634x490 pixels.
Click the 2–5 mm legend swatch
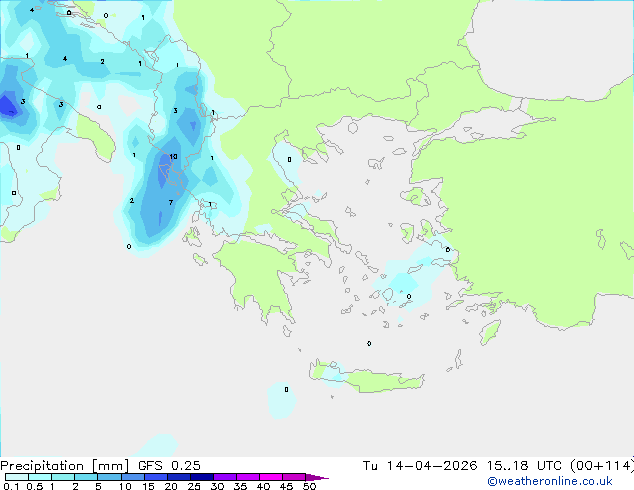86,477
